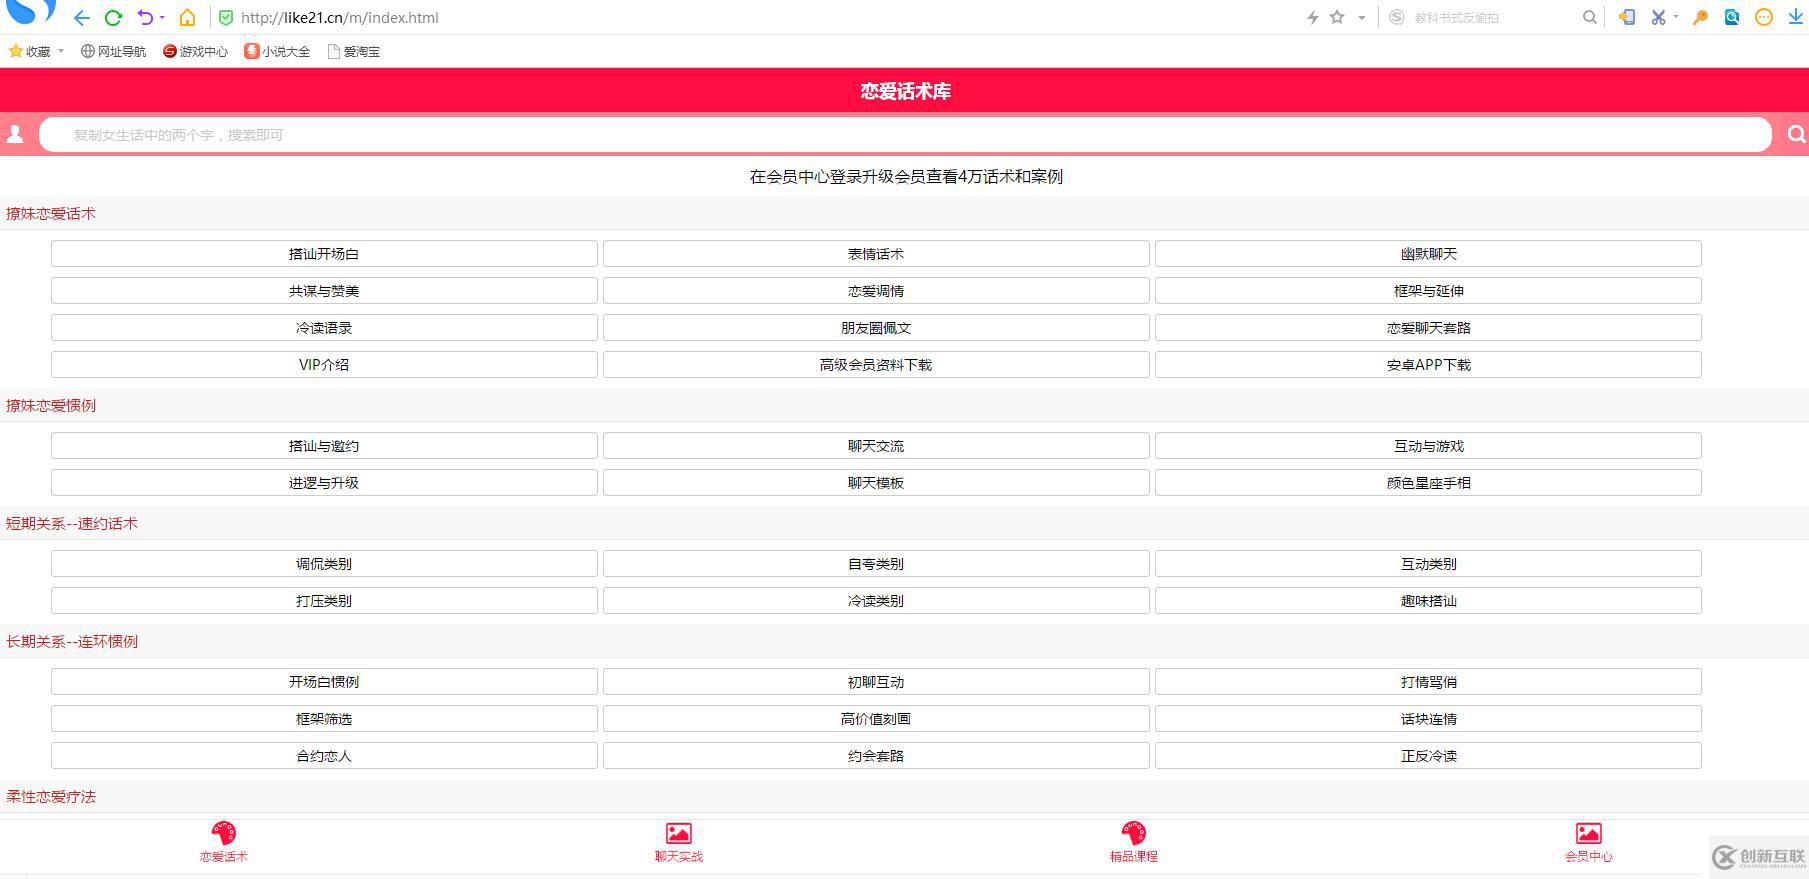This screenshot has height=879, width=1809.
Task: Select the 颜色星座手相 button
Action: pos(1428,483)
